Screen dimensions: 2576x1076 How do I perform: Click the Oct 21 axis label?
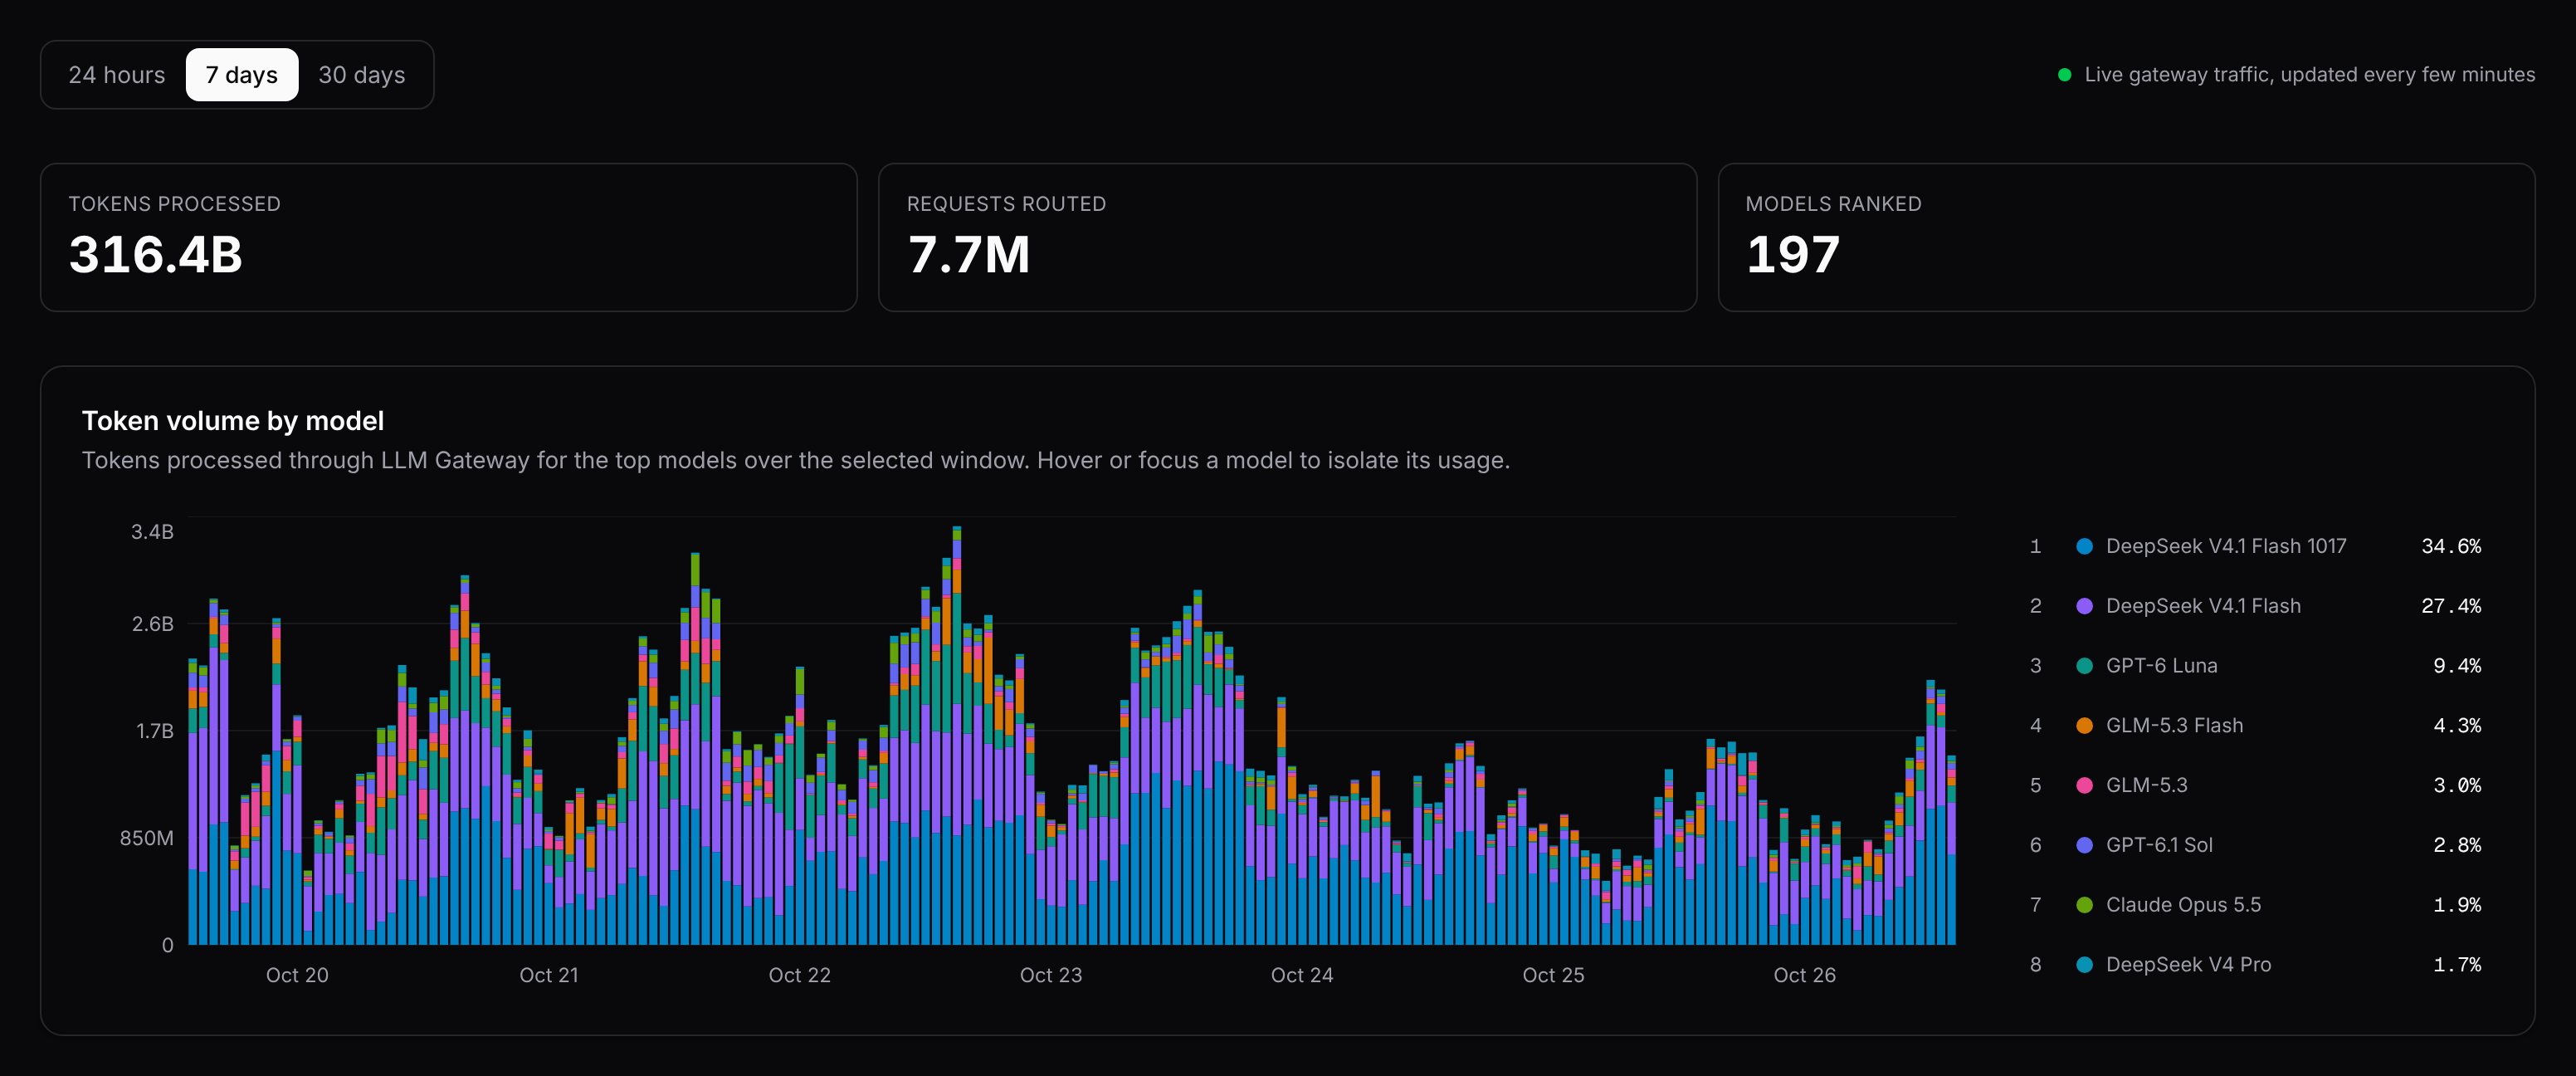coord(548,976)
